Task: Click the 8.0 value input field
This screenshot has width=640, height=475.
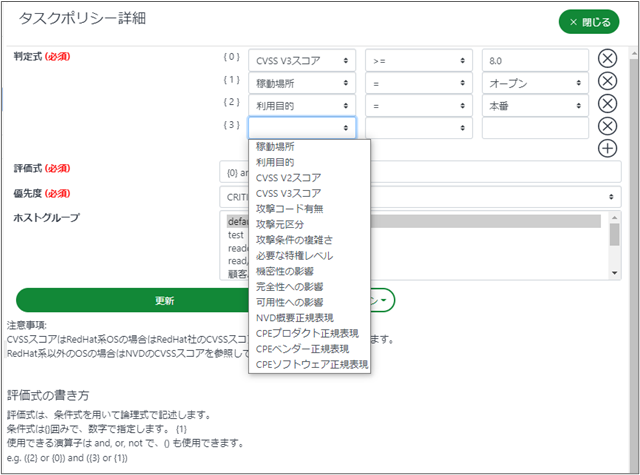Action: pyautogui.click(x=534, y=60)
